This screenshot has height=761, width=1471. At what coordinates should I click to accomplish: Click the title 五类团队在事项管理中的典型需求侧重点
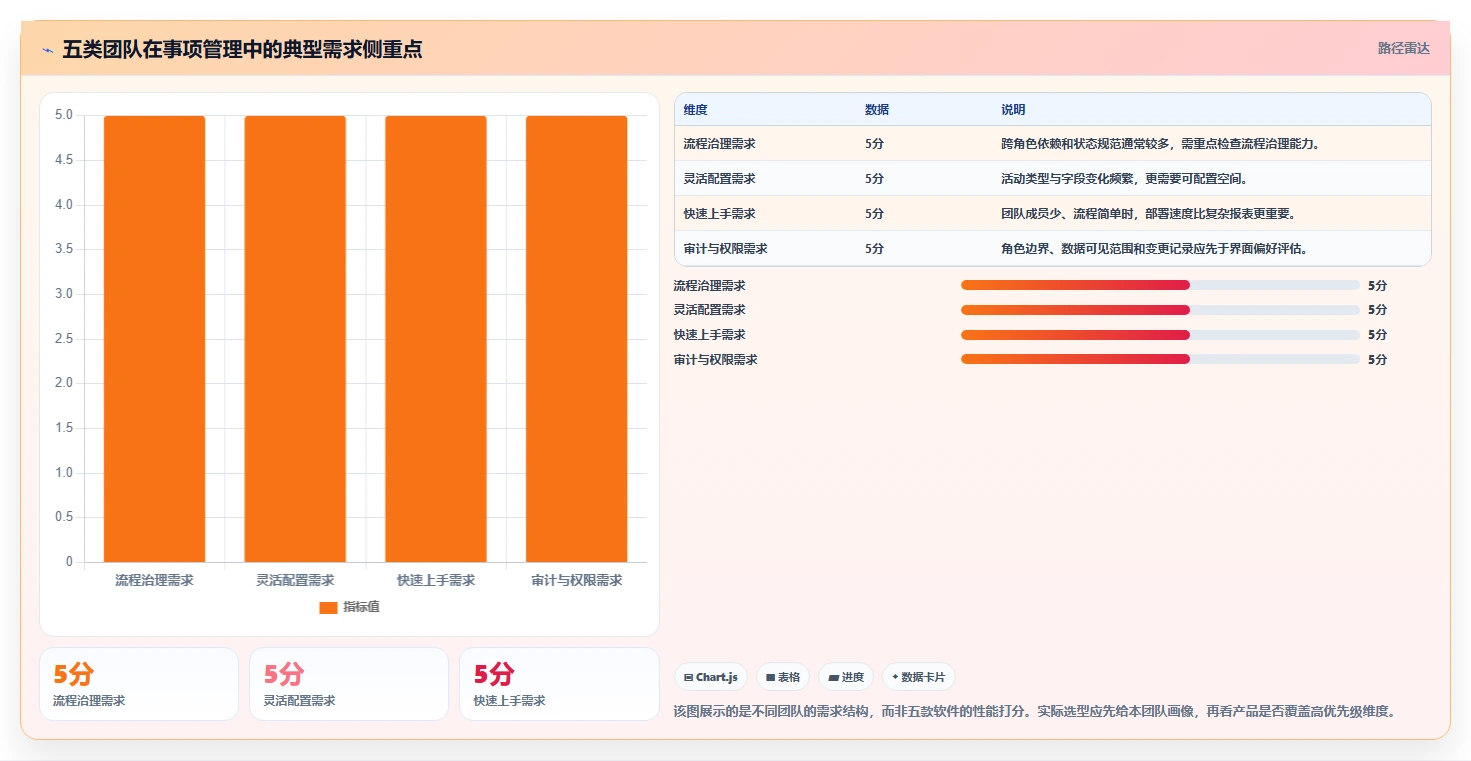(242, 49)
